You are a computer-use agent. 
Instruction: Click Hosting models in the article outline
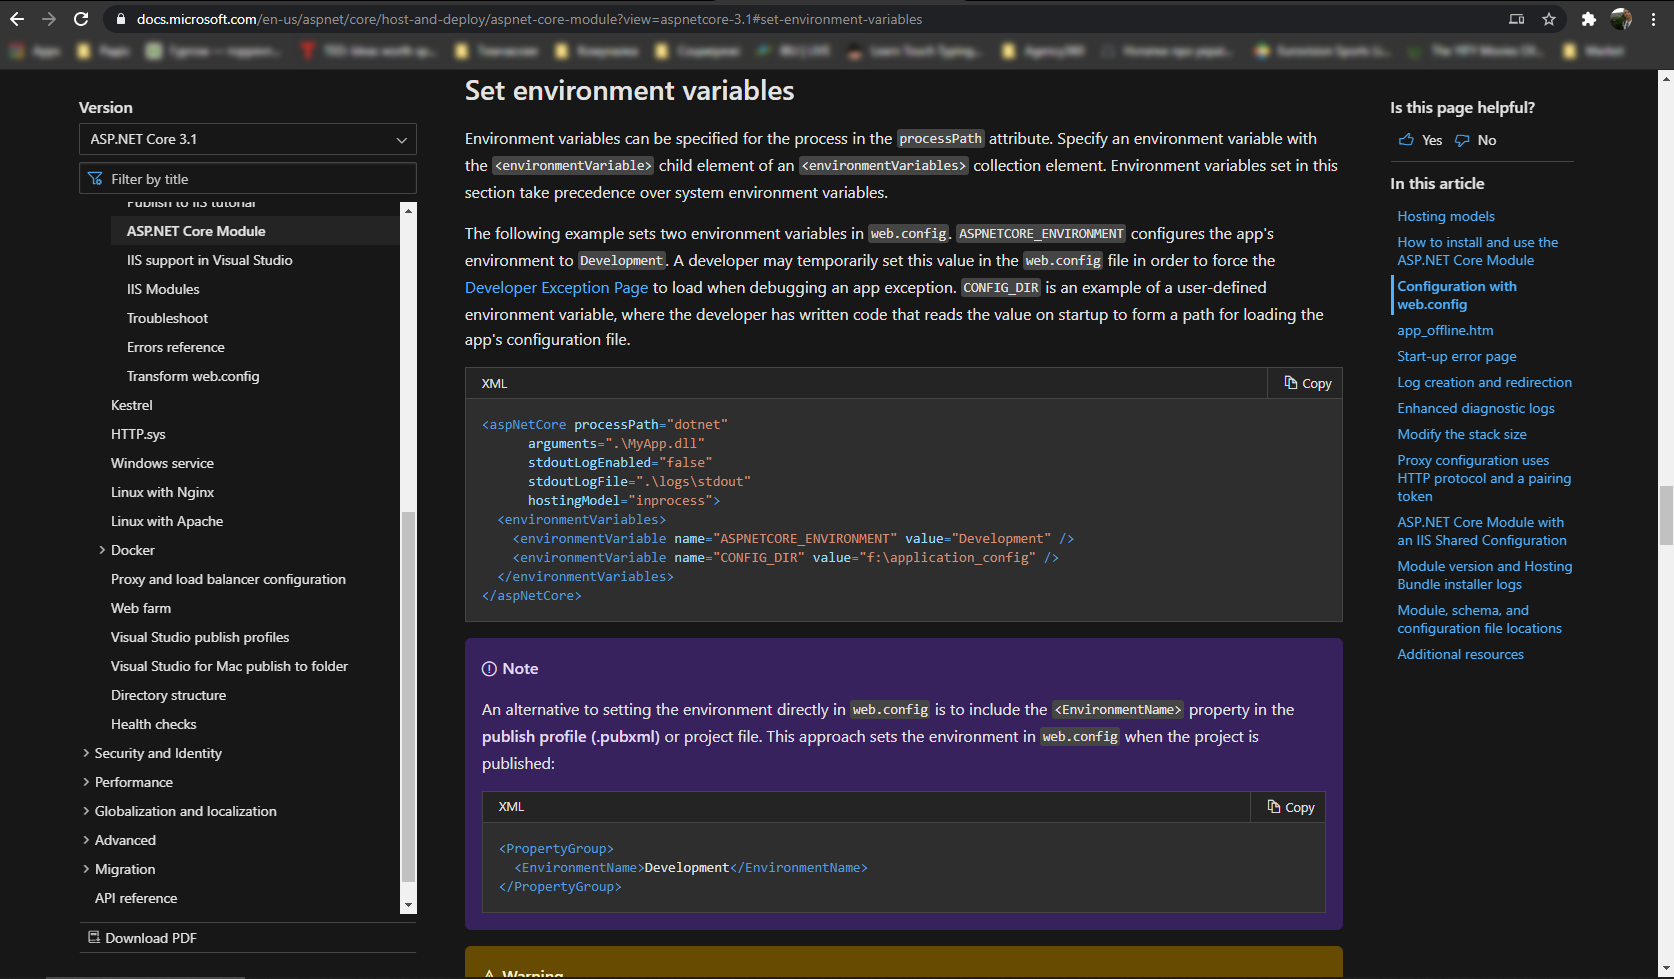click(x=1445, y=216)
